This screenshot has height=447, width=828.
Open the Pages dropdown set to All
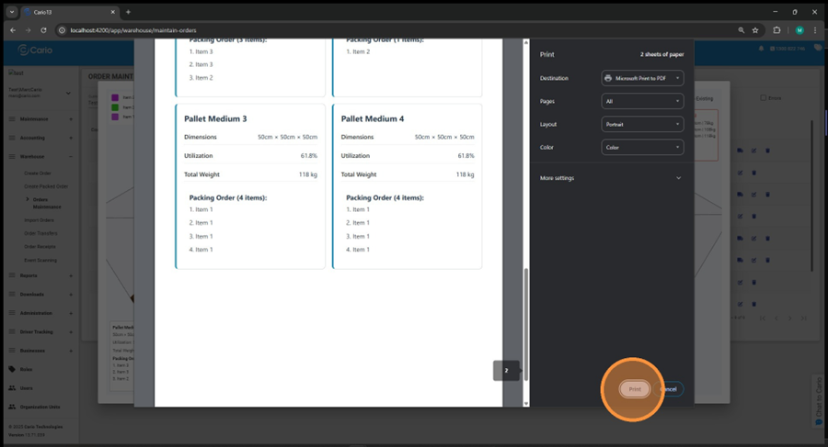[643, 101]
